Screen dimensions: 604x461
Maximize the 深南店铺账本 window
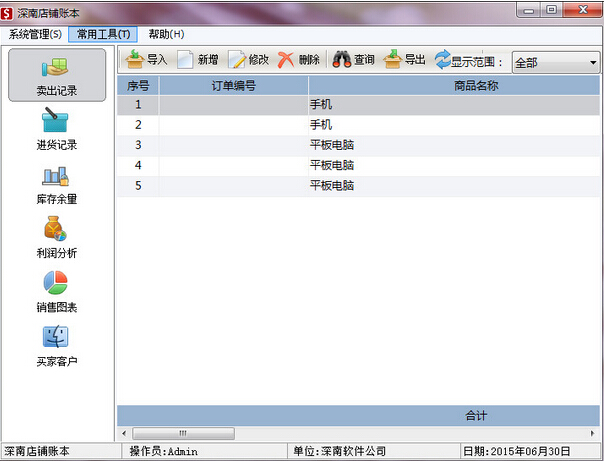(x=552, y=9)
